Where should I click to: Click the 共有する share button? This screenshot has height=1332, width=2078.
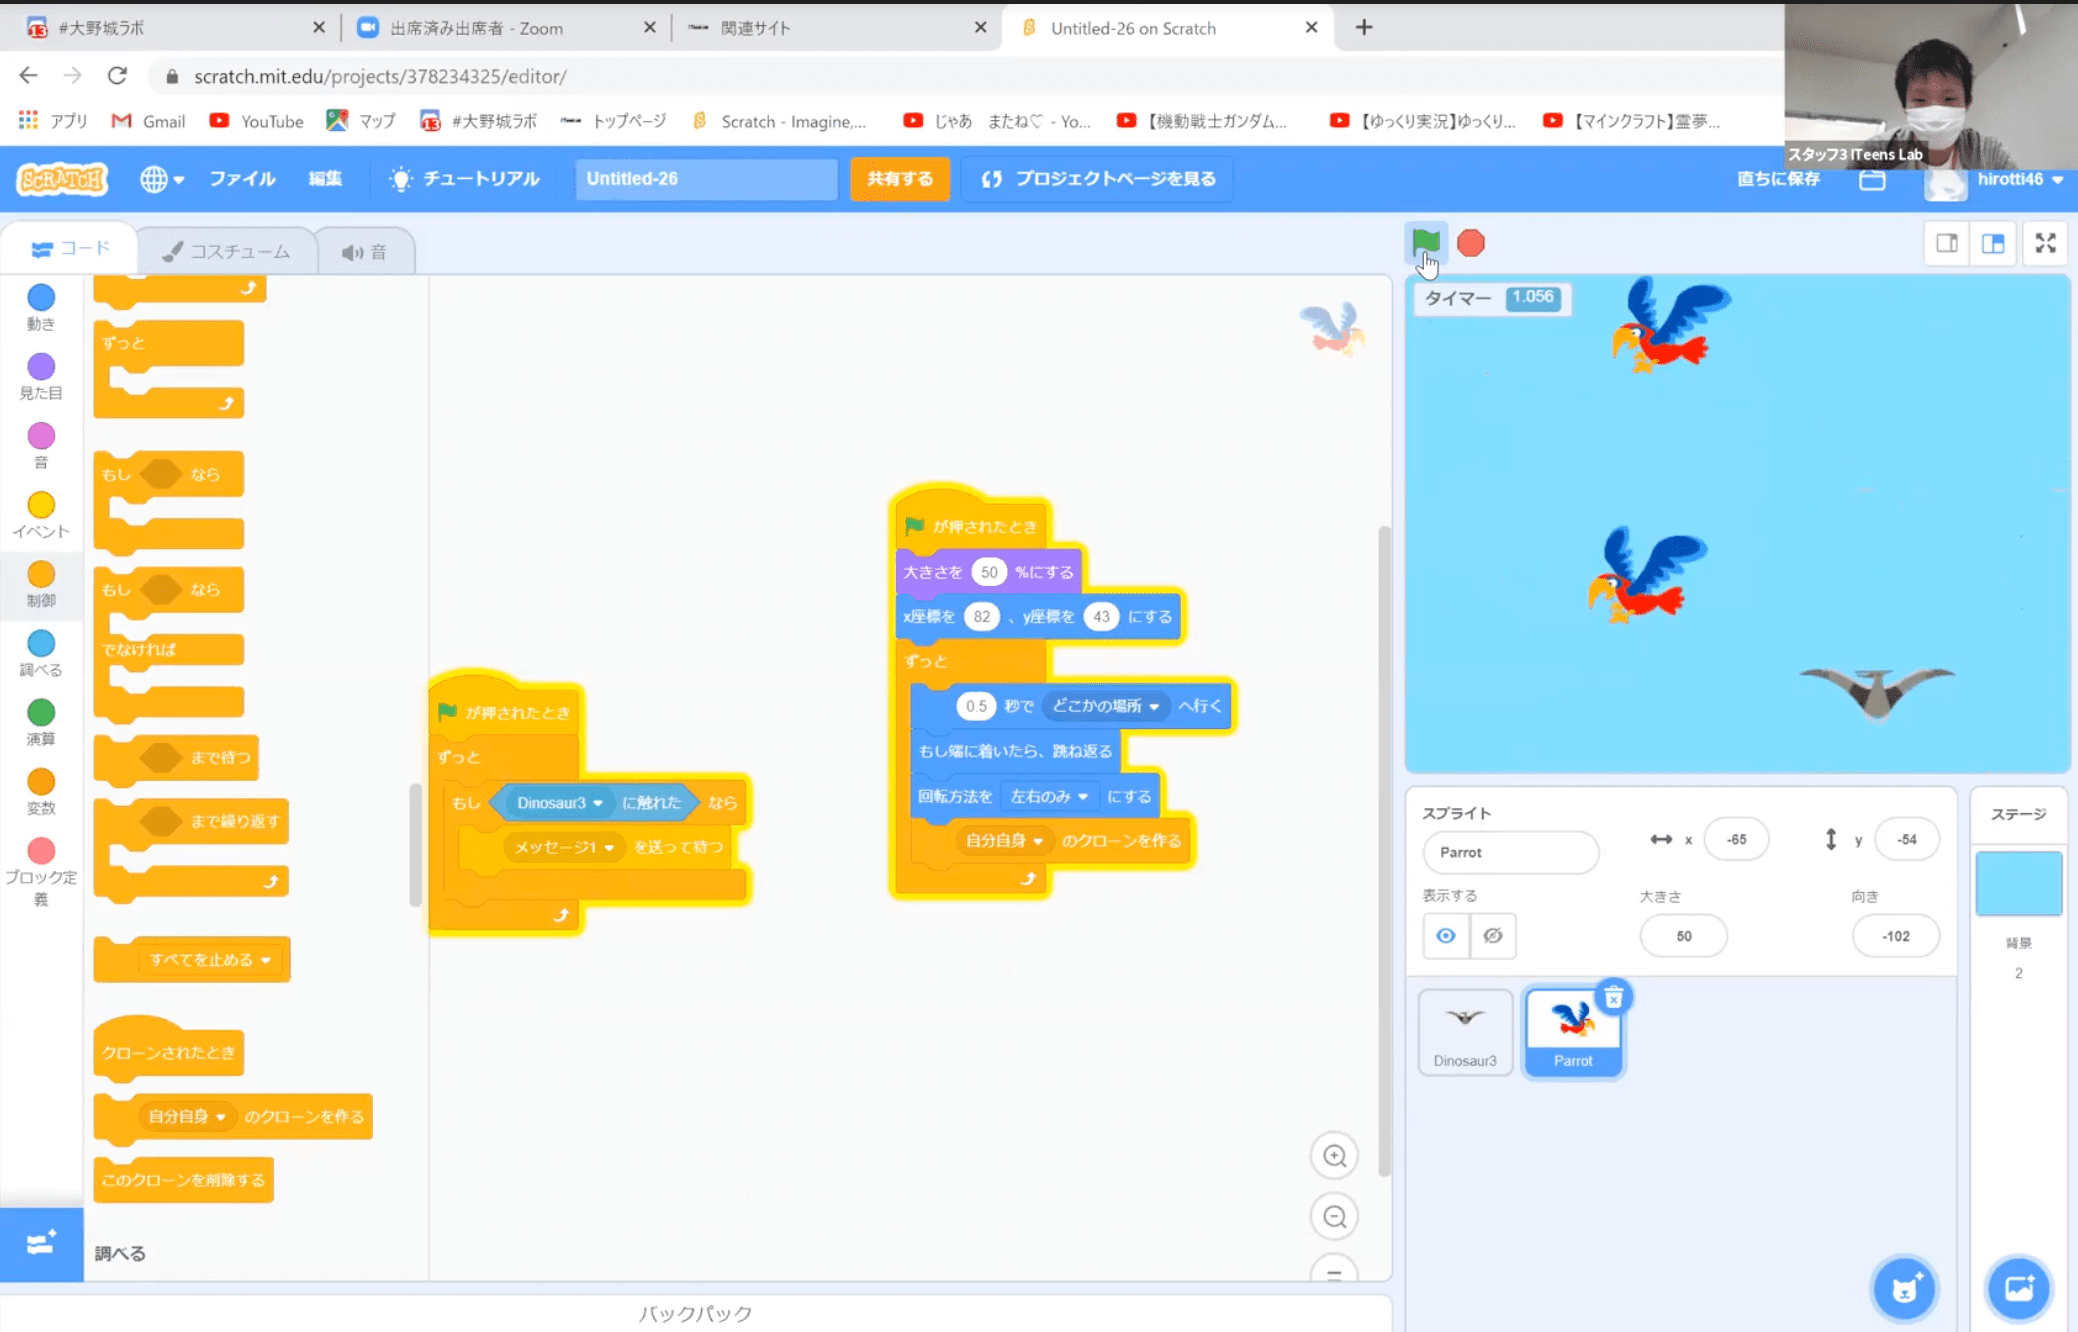coord(899,179)
